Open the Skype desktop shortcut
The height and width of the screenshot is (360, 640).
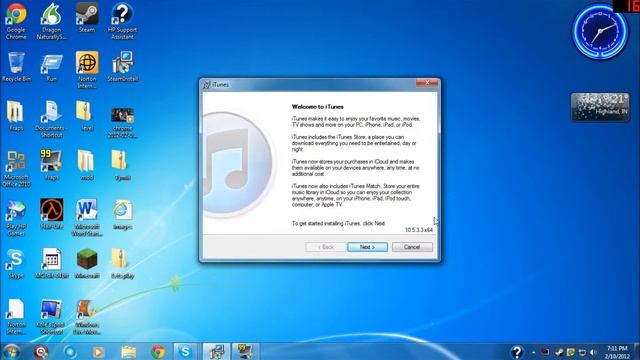click(16, 264)
